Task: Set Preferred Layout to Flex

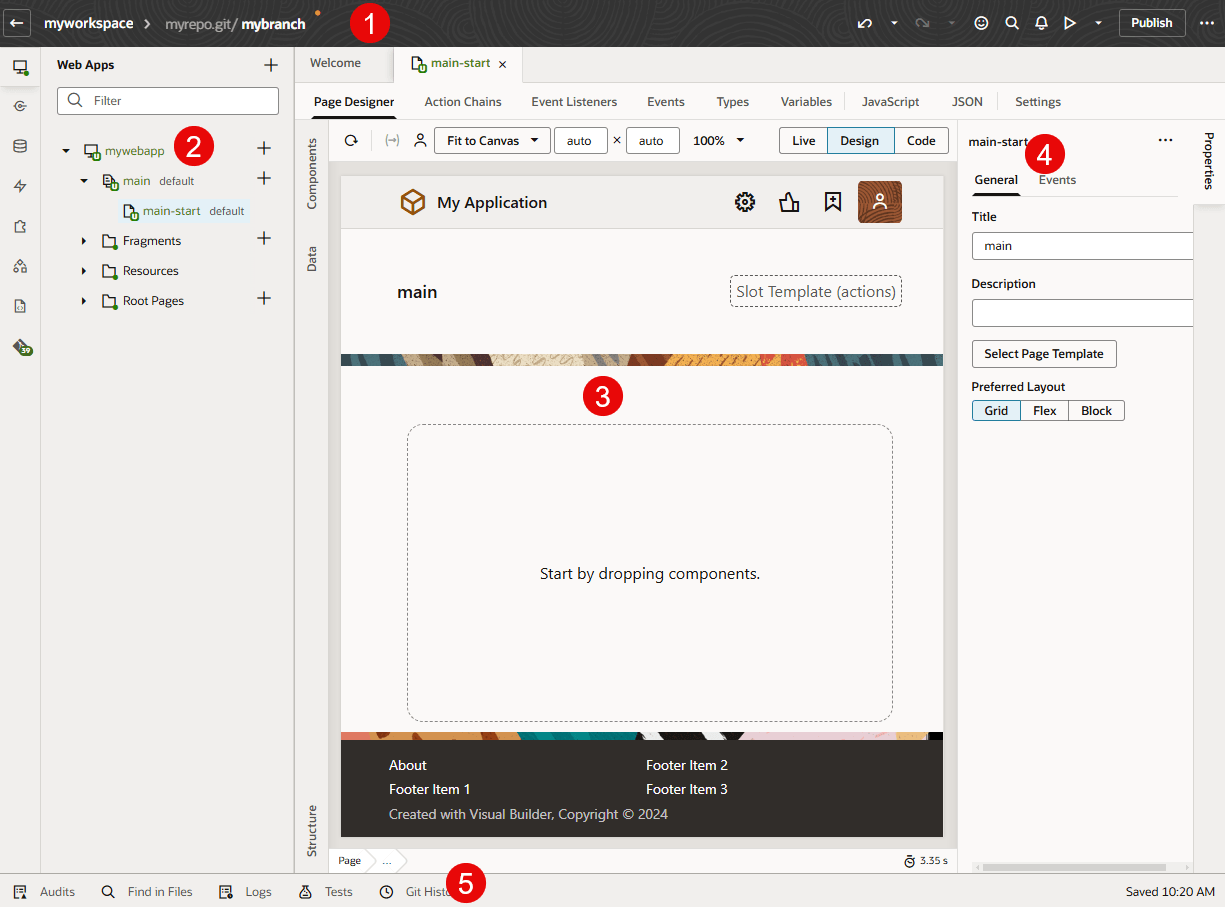Action: tap(1044, 410)
